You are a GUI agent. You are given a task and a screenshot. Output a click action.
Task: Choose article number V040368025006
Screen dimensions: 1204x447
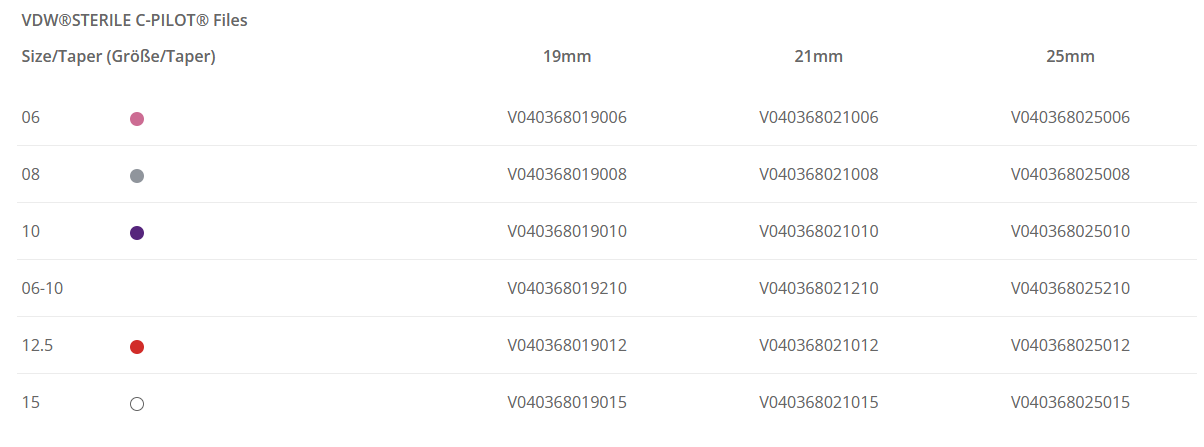1070,118
